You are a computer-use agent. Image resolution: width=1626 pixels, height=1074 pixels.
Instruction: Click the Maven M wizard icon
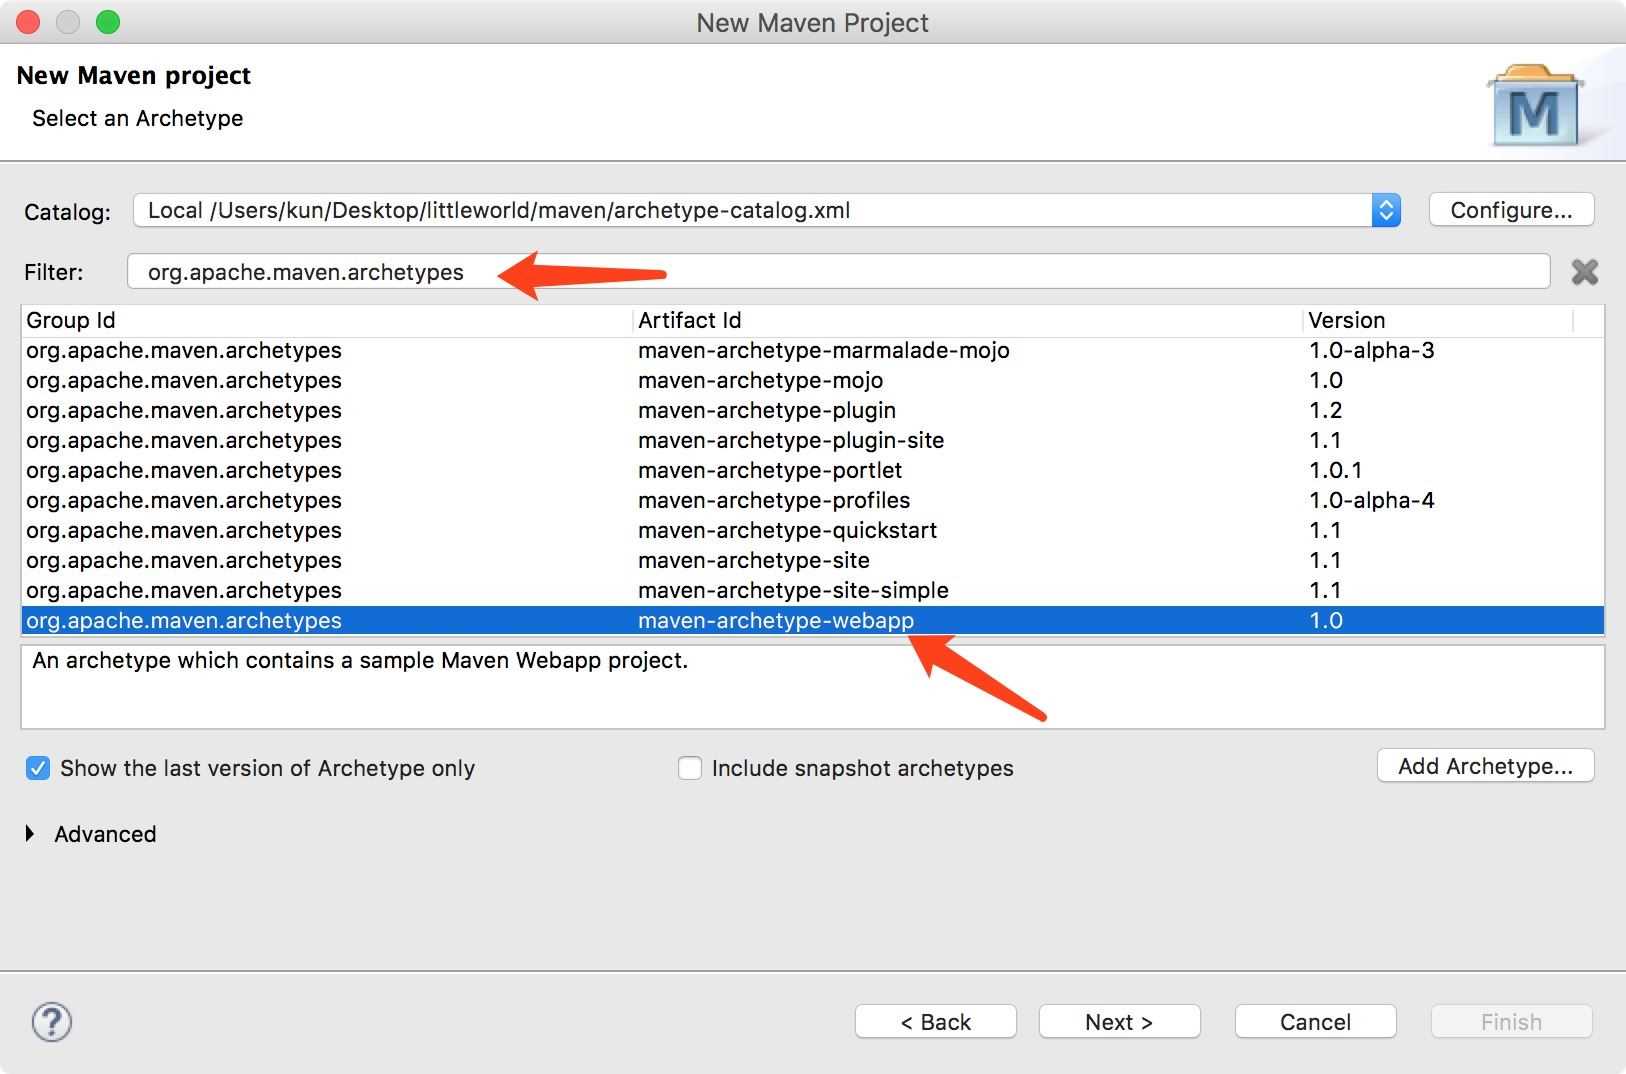[1534, 109]
